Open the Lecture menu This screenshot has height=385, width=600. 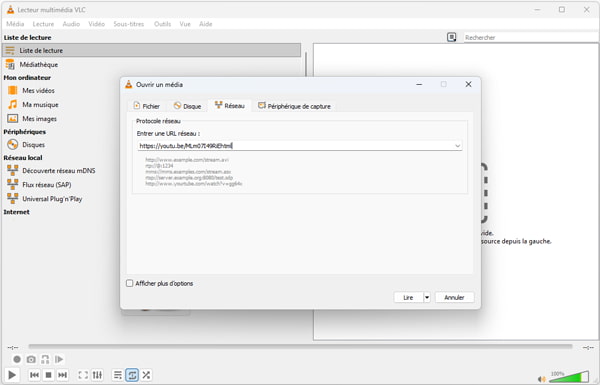point(43,24)
